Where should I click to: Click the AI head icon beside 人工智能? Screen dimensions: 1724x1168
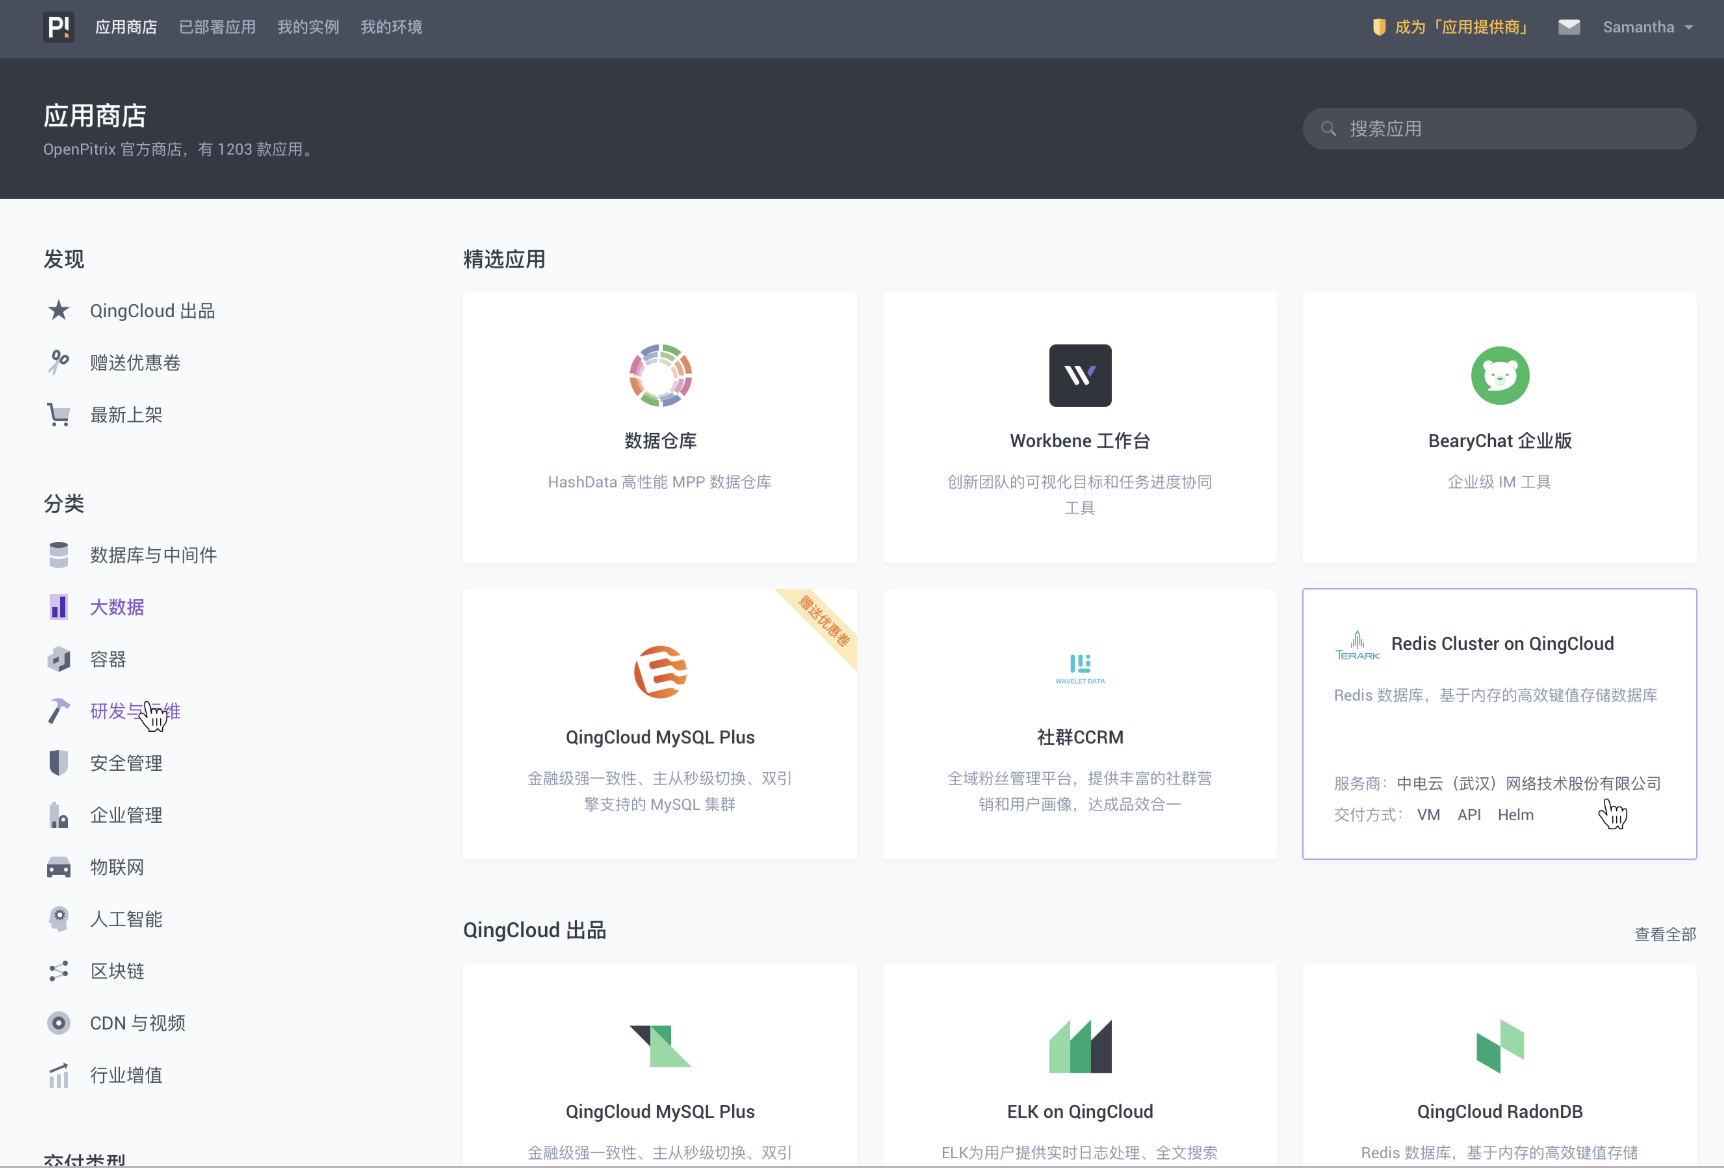click(x=59, y=919)
